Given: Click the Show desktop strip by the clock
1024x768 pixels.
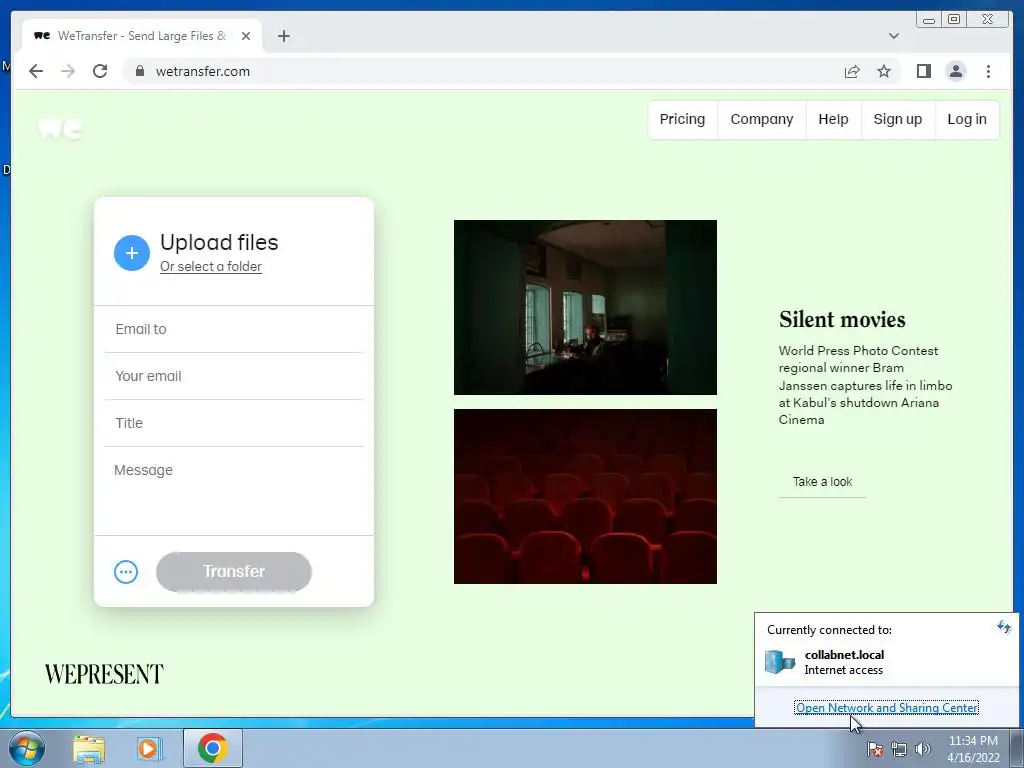Looking at the screenshot, I should pos(1017,749).
